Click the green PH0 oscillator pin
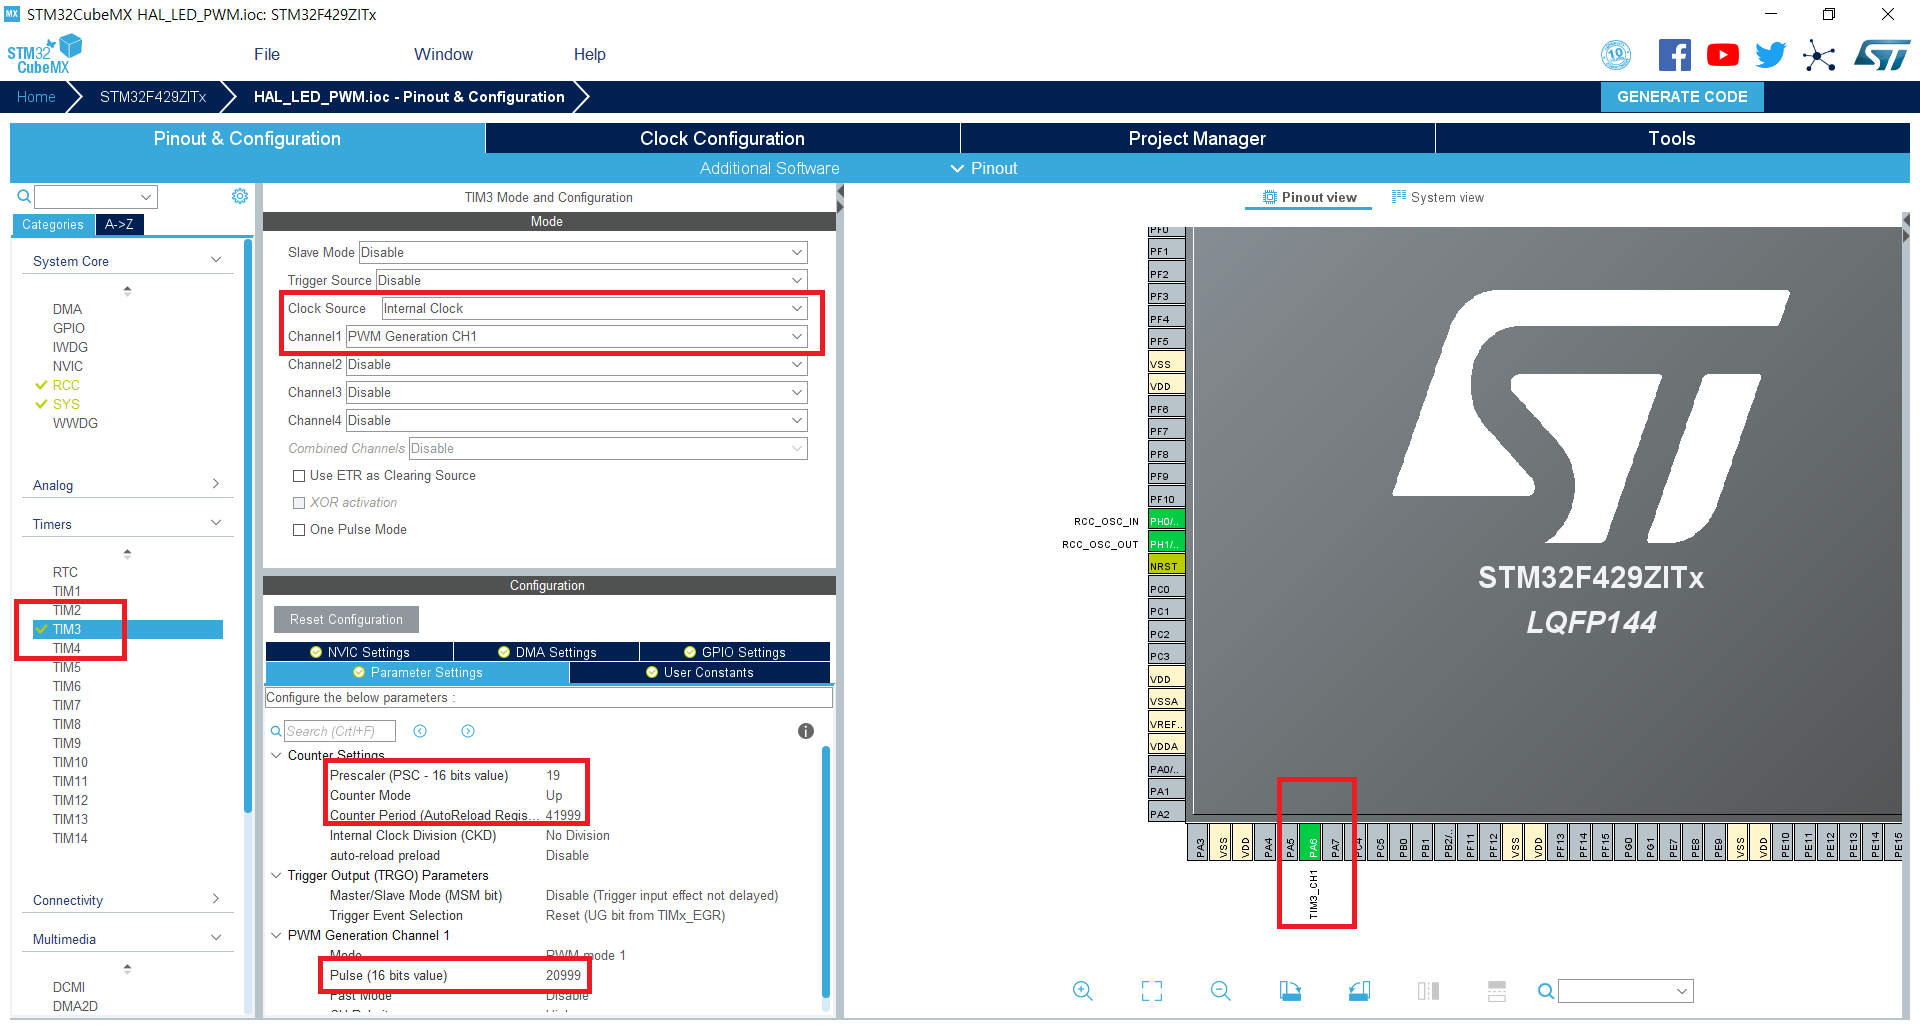This screenshot has width=1920, height=1030. [1166, 521]
